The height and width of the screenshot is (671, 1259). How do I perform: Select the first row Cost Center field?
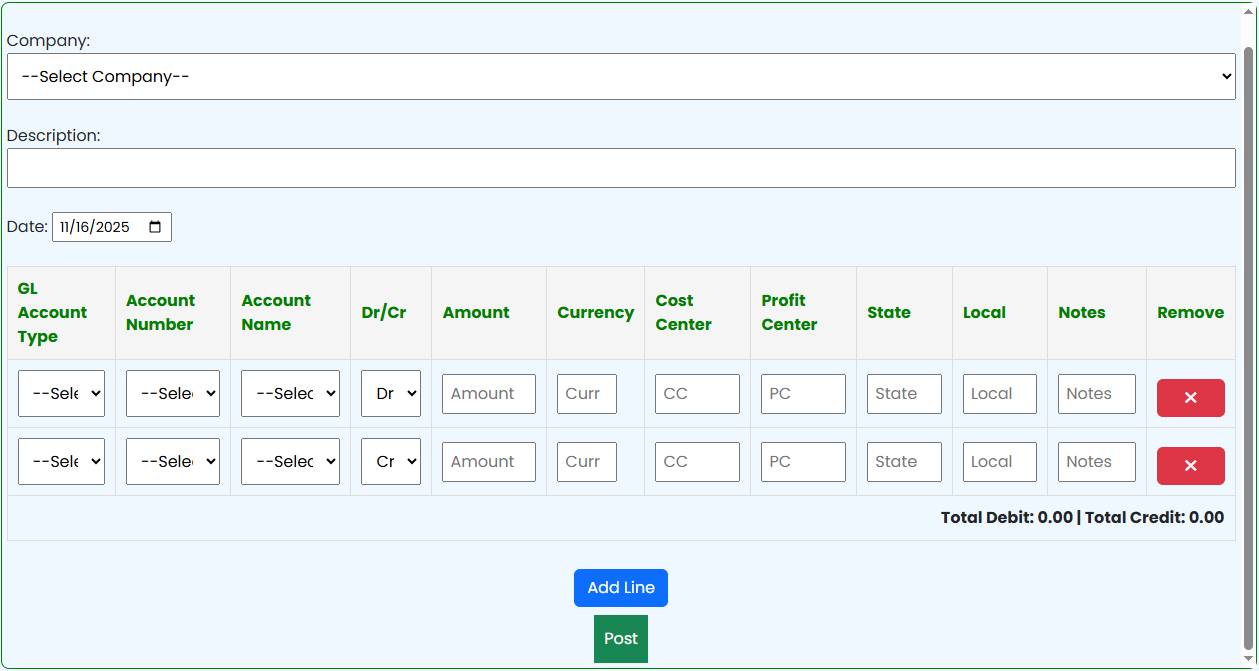click(x=697, y=394)
